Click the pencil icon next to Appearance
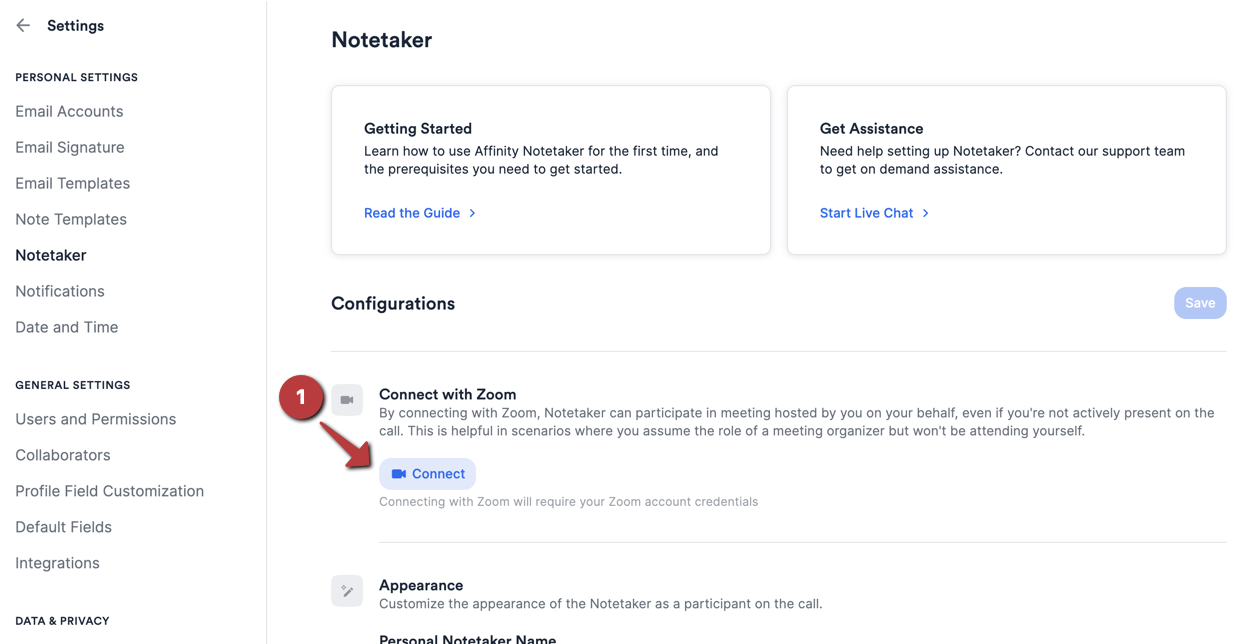The image size is (1252, 644). (347, 591)
